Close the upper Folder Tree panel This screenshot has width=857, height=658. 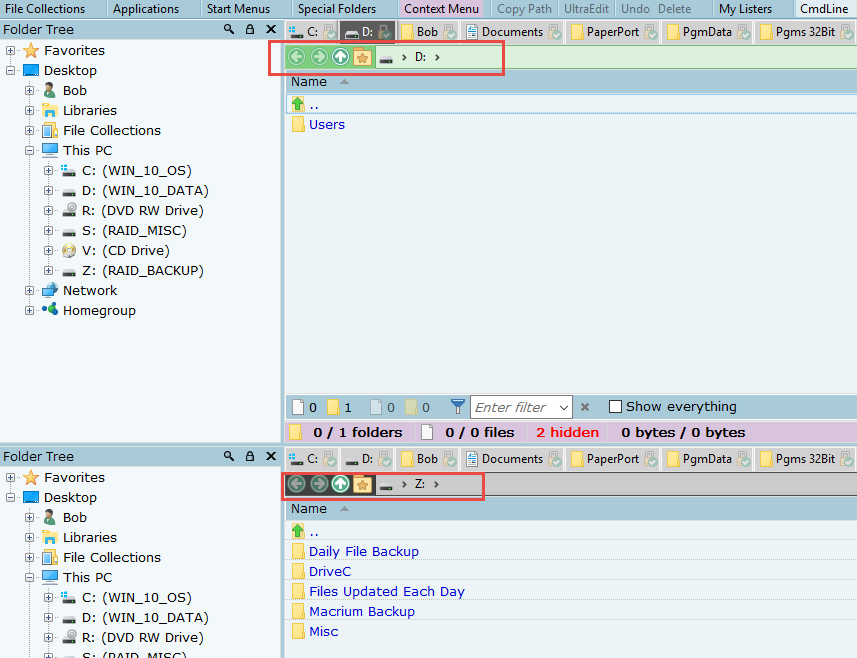[271, 30]
